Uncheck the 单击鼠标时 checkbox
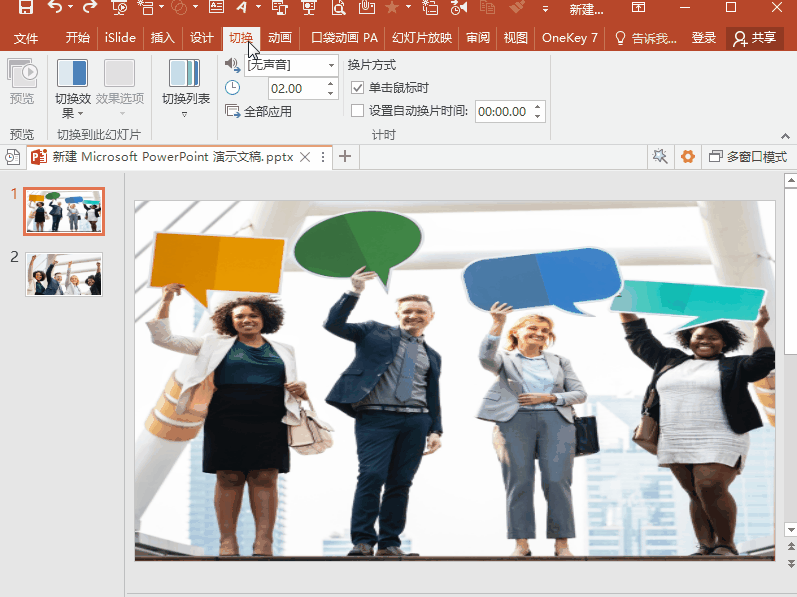Screen dimensions: 797x597 pos(357,88)
